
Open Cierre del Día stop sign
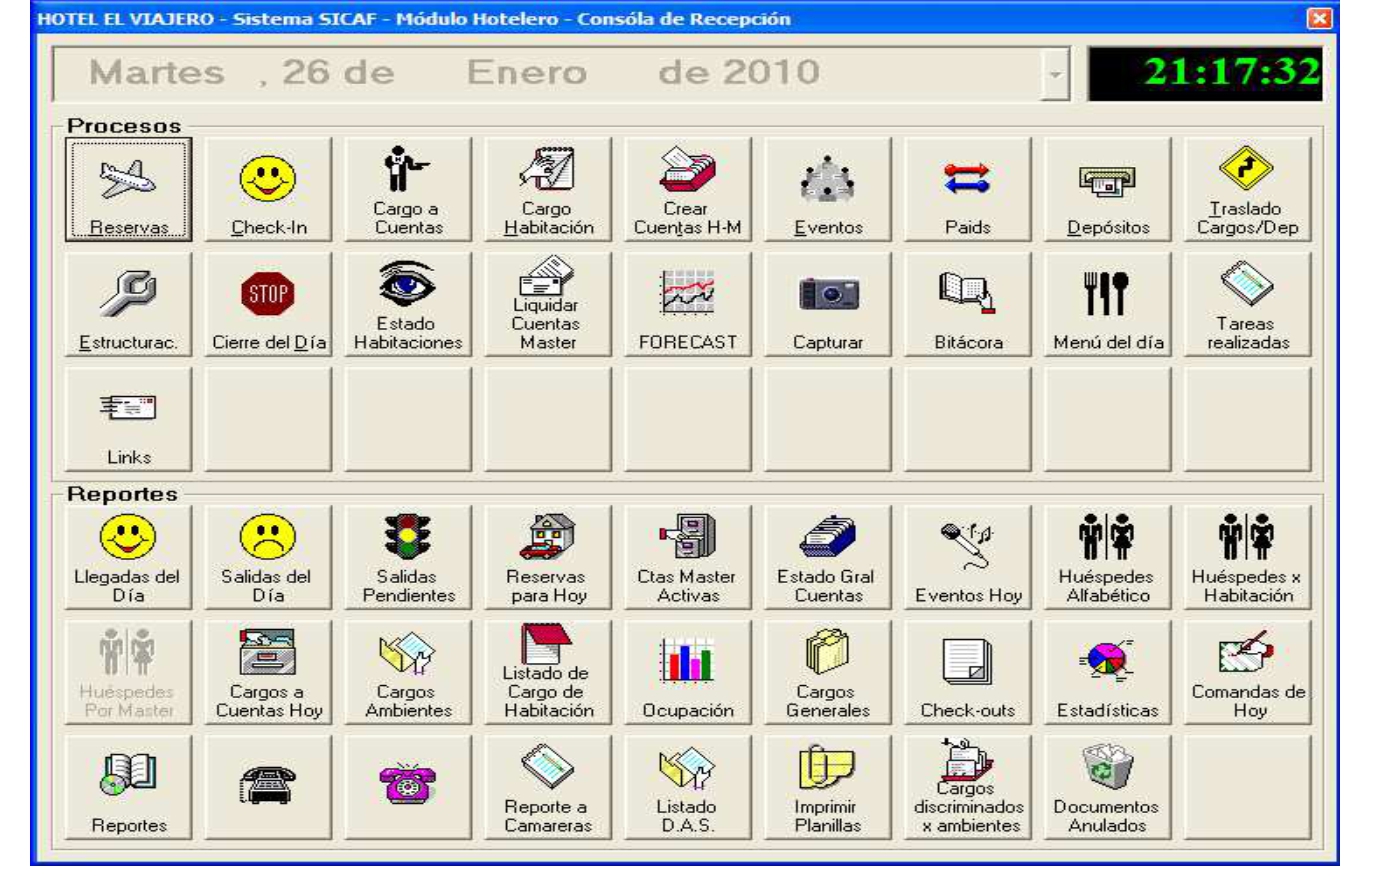pyautogui.click(x=268, y=305)
